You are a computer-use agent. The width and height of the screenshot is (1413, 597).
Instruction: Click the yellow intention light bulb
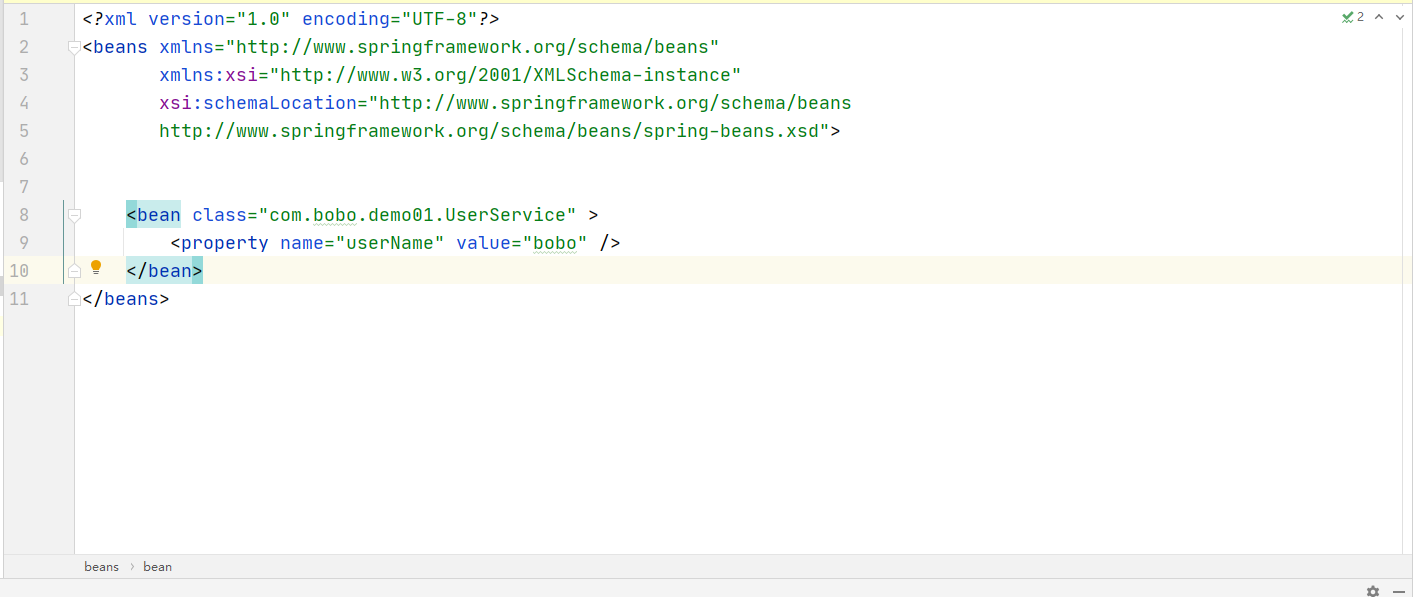(x=96, y=268)
